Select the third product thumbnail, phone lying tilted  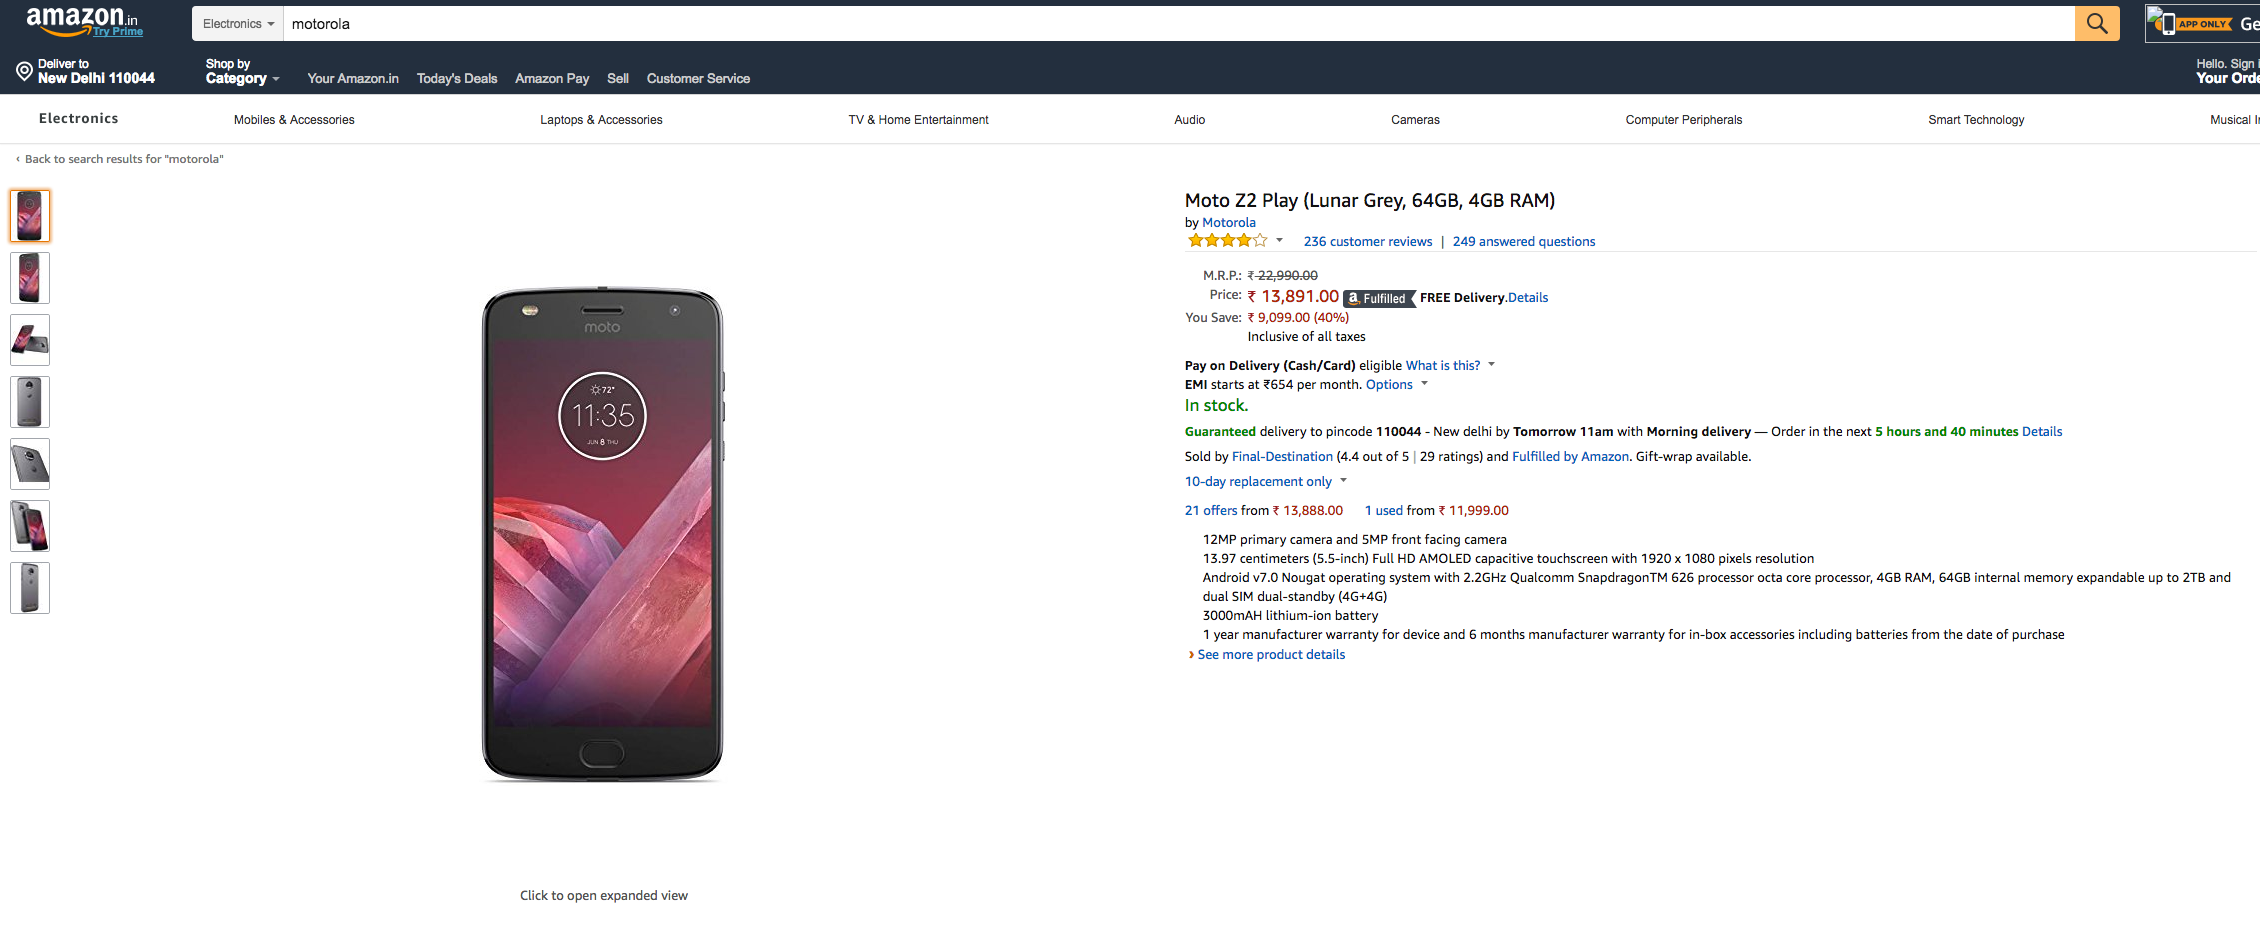pyautogui.click(x=30, y=340)
